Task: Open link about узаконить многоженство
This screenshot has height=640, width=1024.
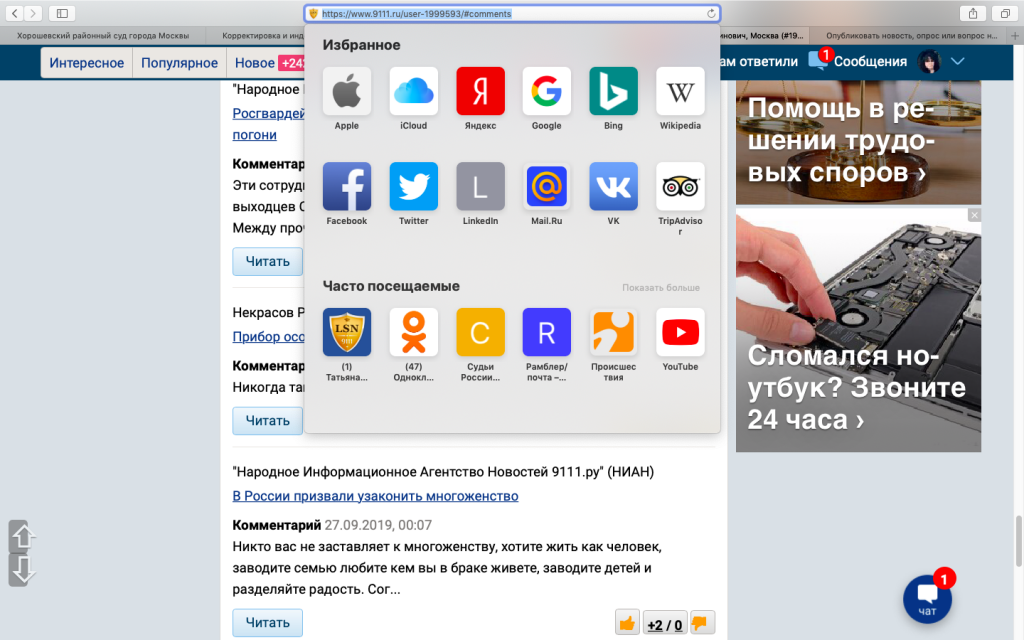Action: pyautogui.click(x=375, y=496)
